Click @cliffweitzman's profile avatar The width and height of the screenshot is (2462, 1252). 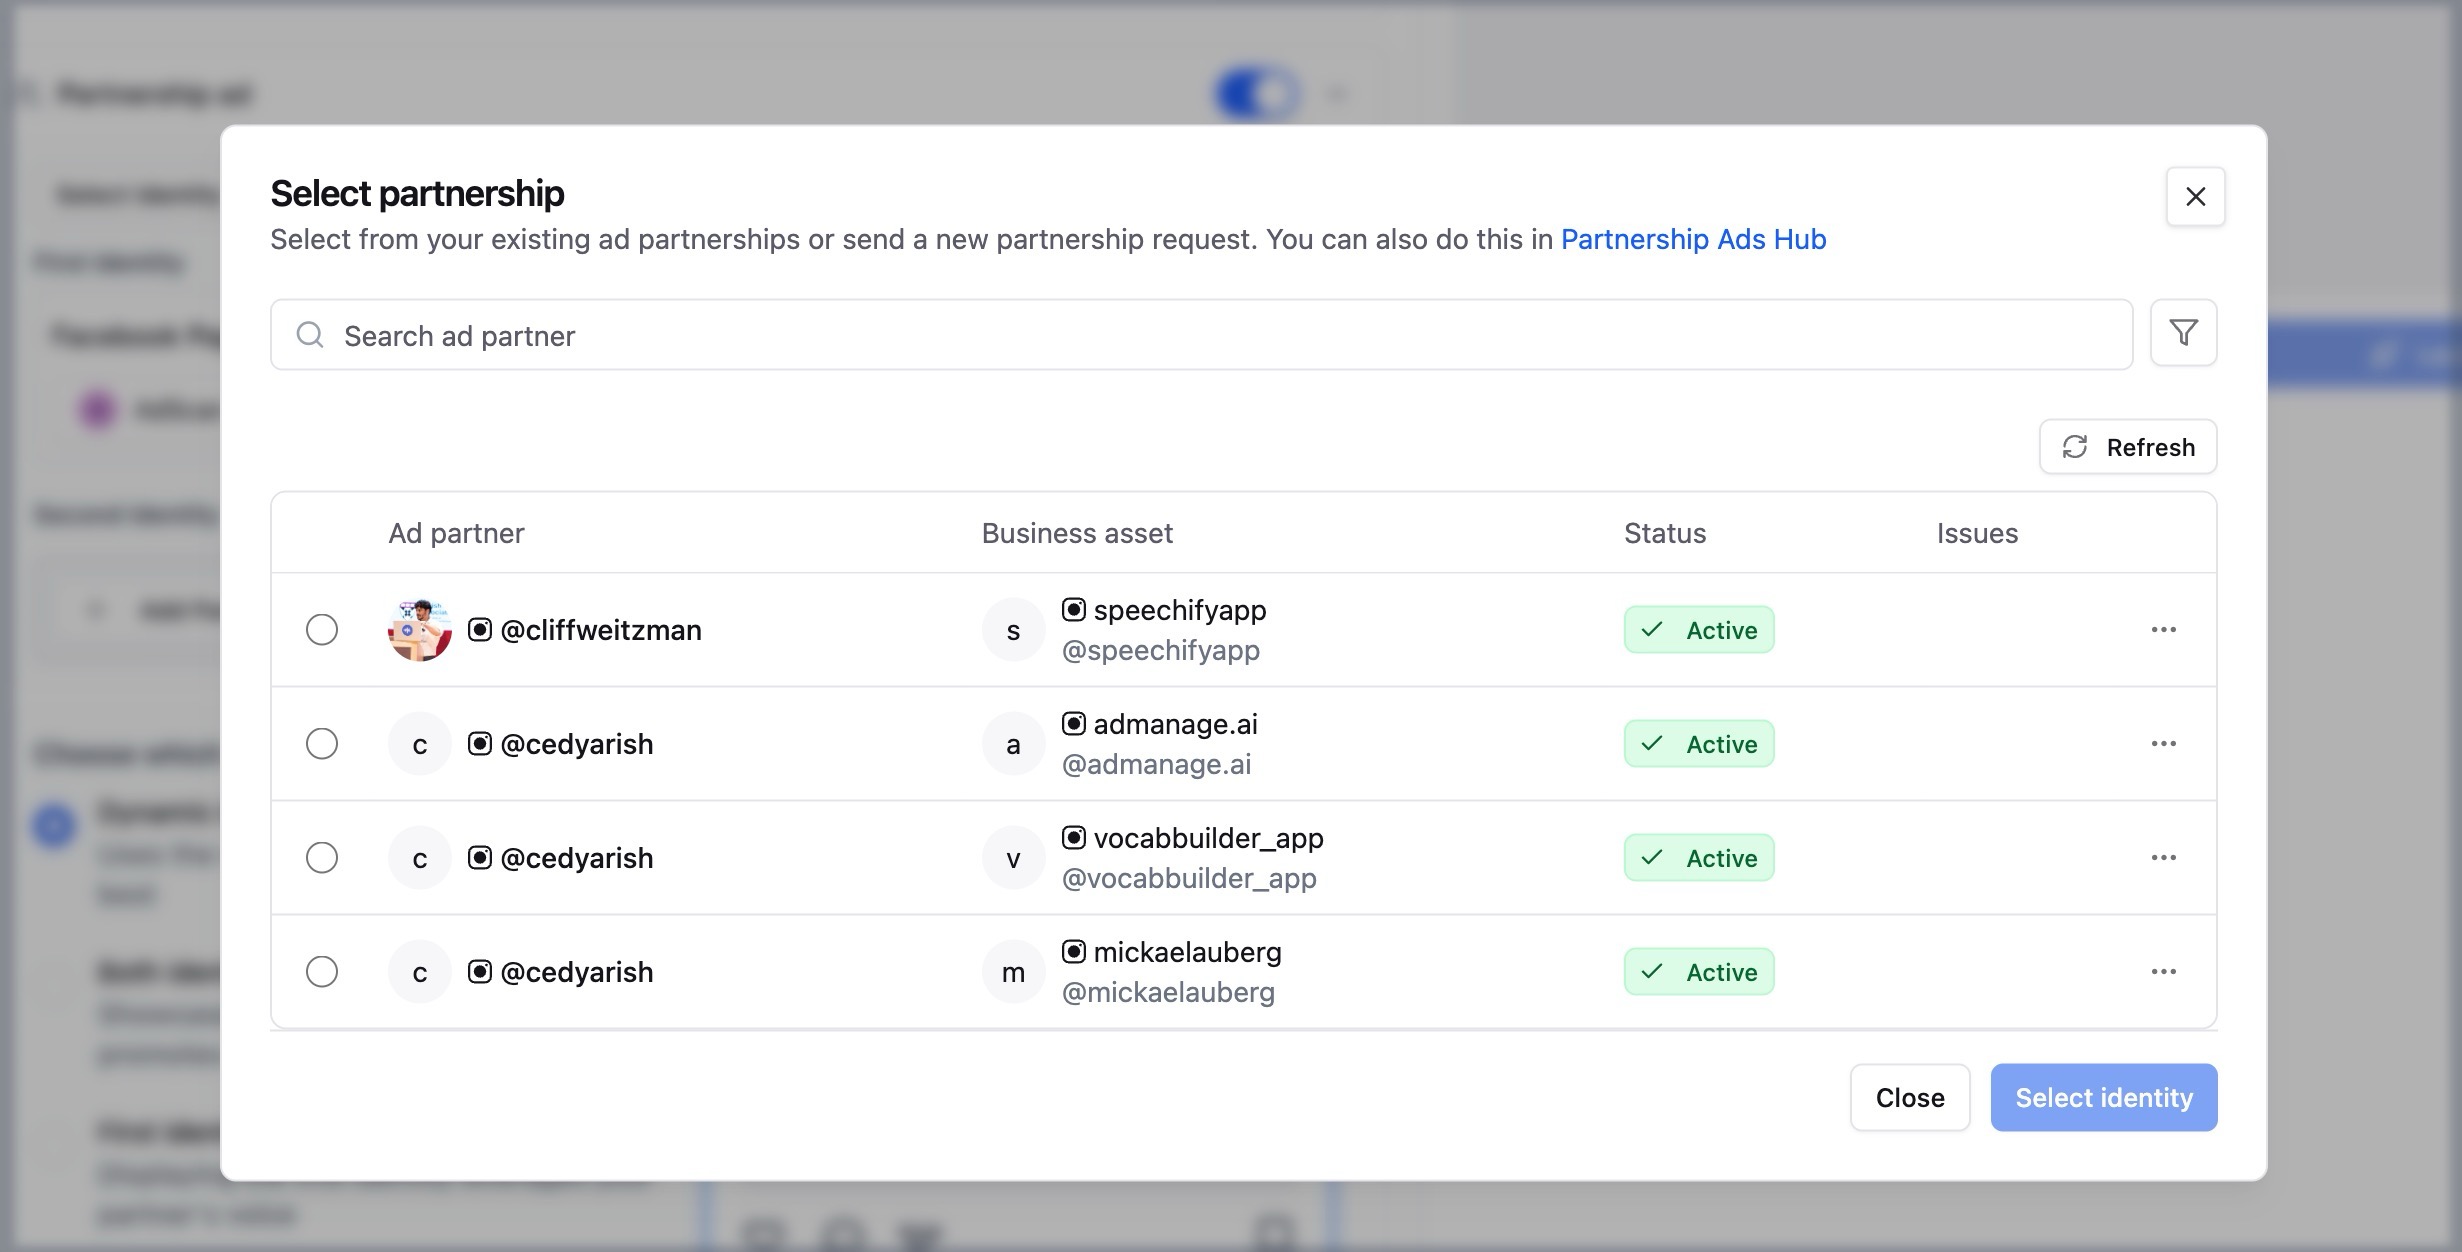(x=419, y=629)
